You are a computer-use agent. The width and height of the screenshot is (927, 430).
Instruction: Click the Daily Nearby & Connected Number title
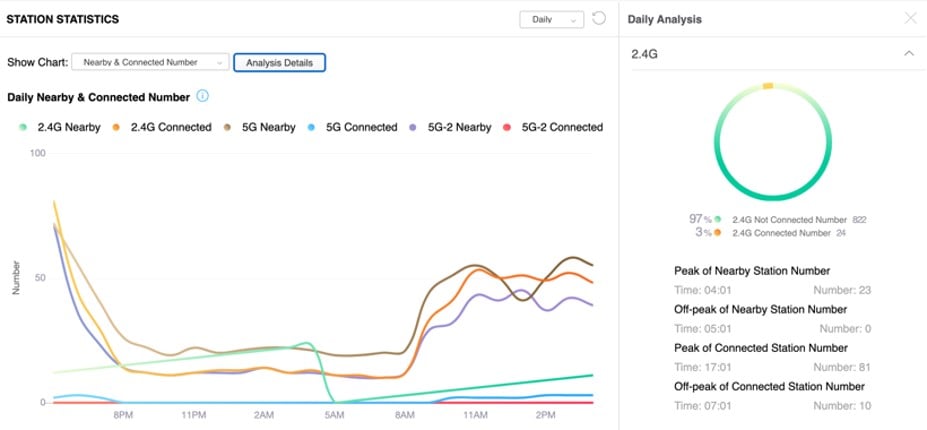[98, 97]
